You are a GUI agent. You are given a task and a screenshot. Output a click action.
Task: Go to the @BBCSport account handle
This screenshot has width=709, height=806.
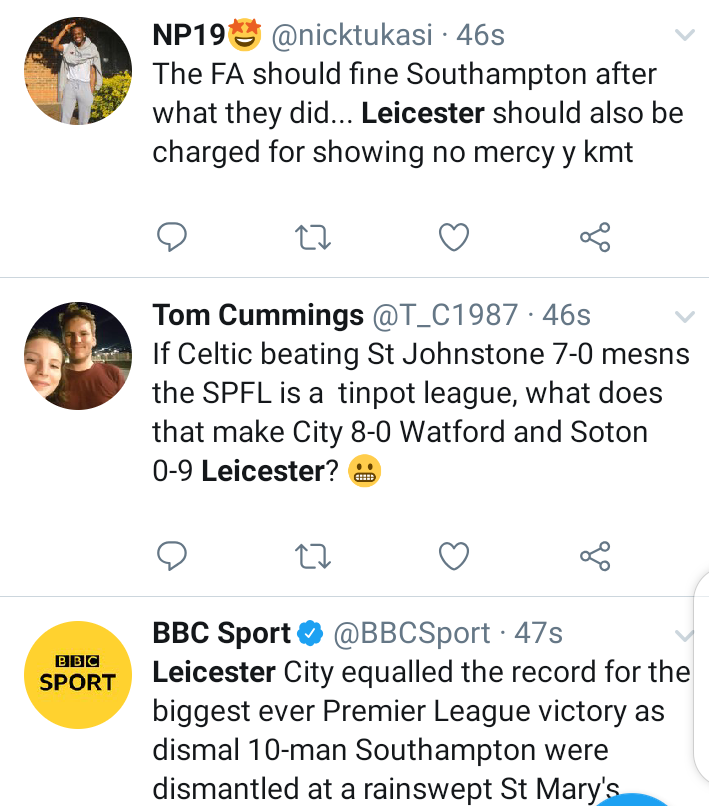click(x=411, y=634)
